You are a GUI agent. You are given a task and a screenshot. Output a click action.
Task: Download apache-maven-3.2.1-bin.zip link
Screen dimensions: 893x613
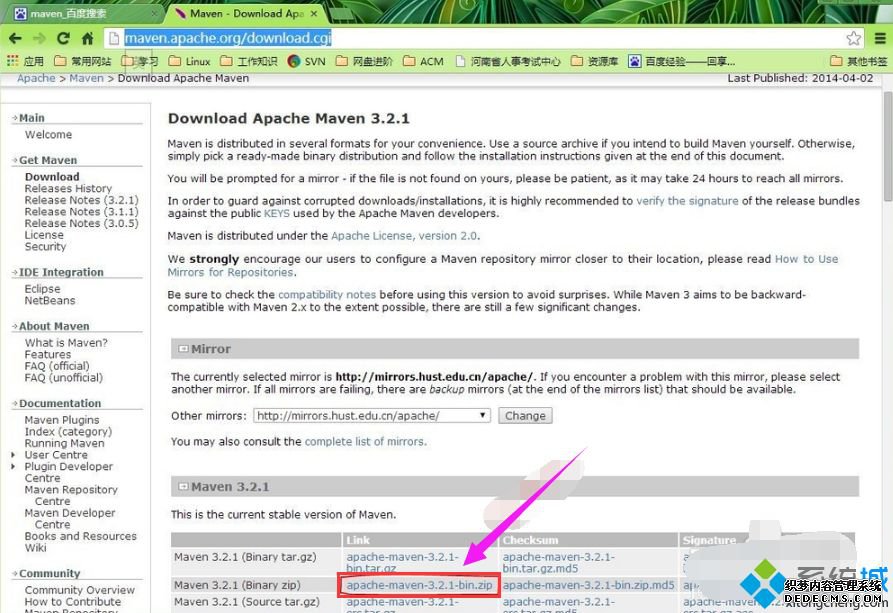coord(419,585)
